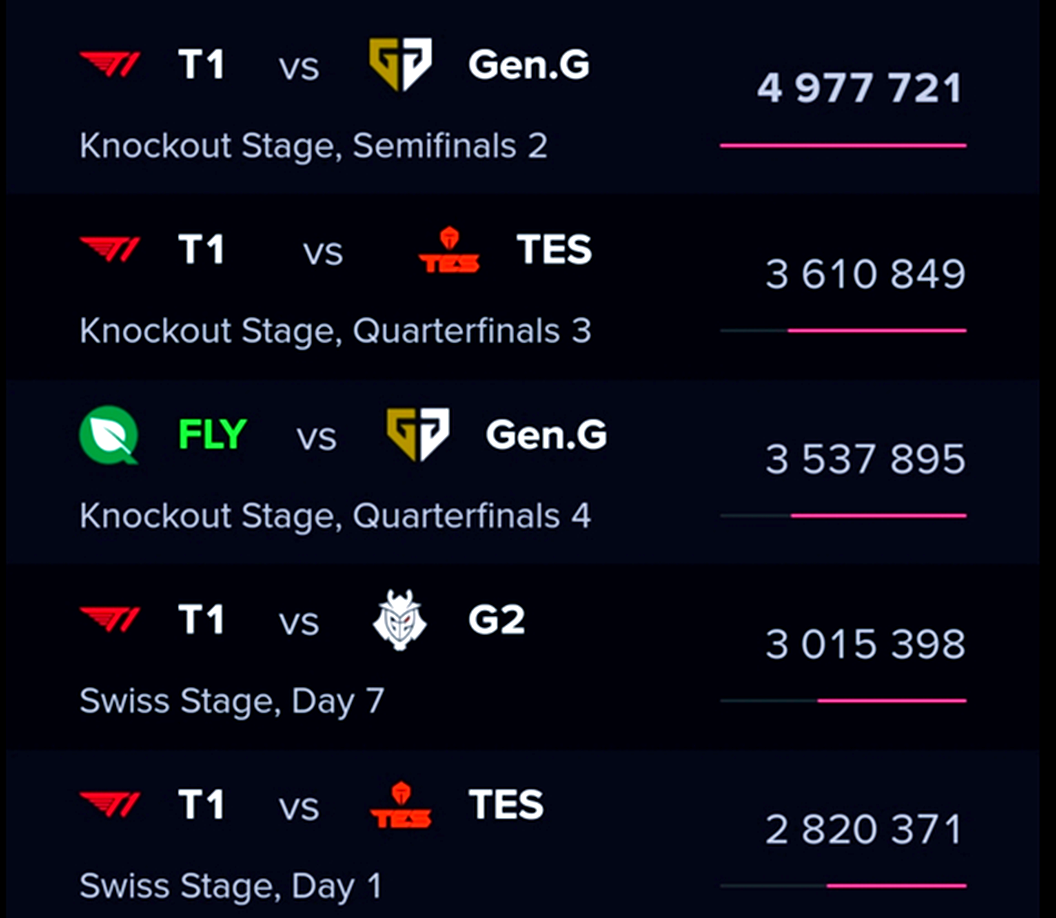Click the T1 logo in the Semifinals 2 row

coord(110,65)
